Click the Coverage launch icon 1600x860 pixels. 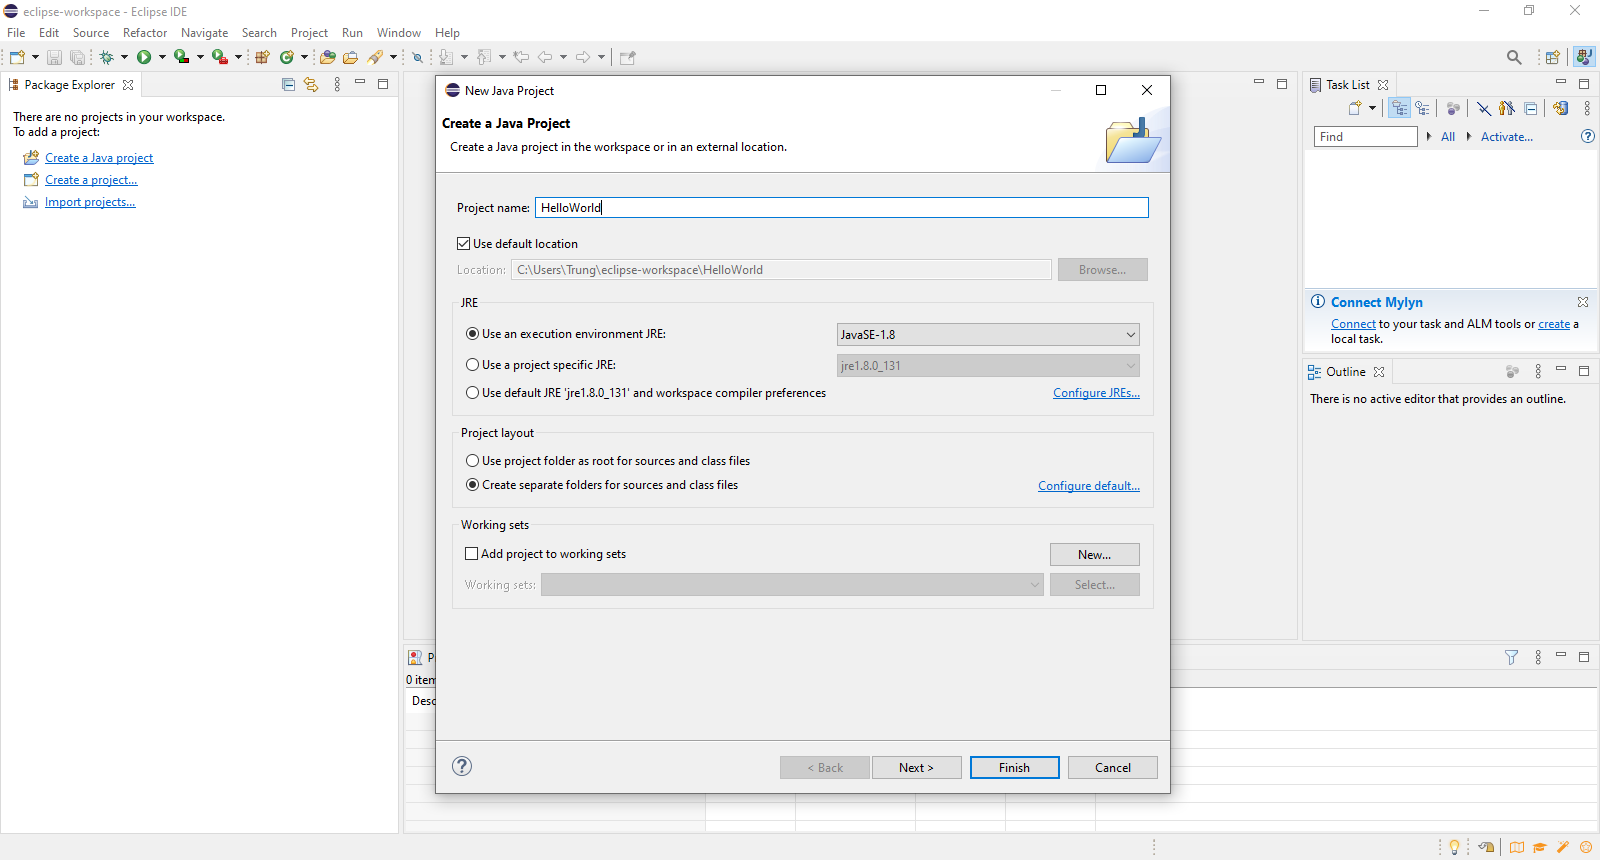181,57
